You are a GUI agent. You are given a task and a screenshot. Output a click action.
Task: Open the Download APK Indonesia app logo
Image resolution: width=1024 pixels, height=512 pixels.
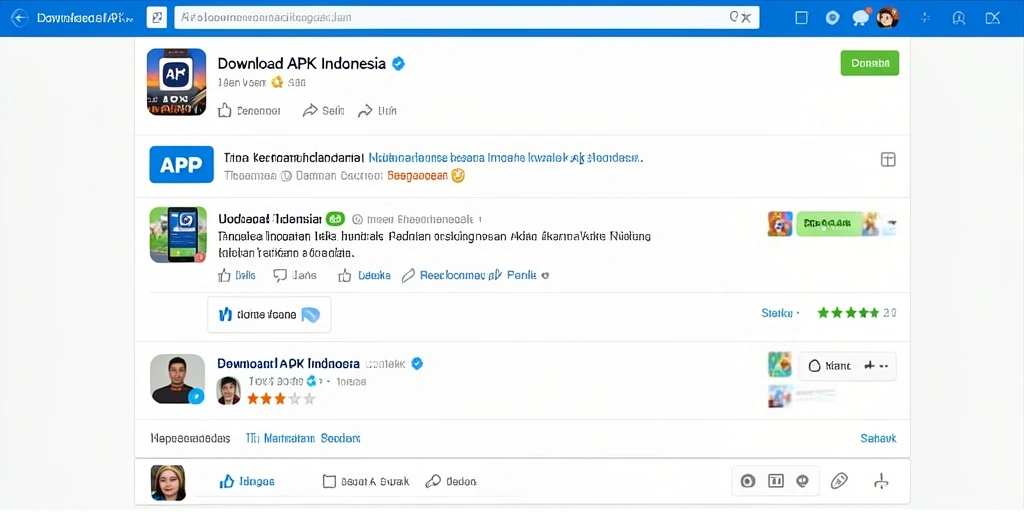176,82
